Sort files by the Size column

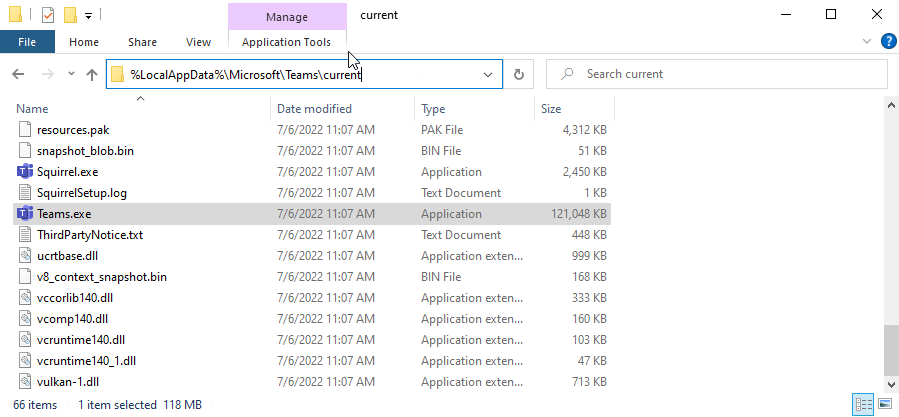click(x=574, y=108)
